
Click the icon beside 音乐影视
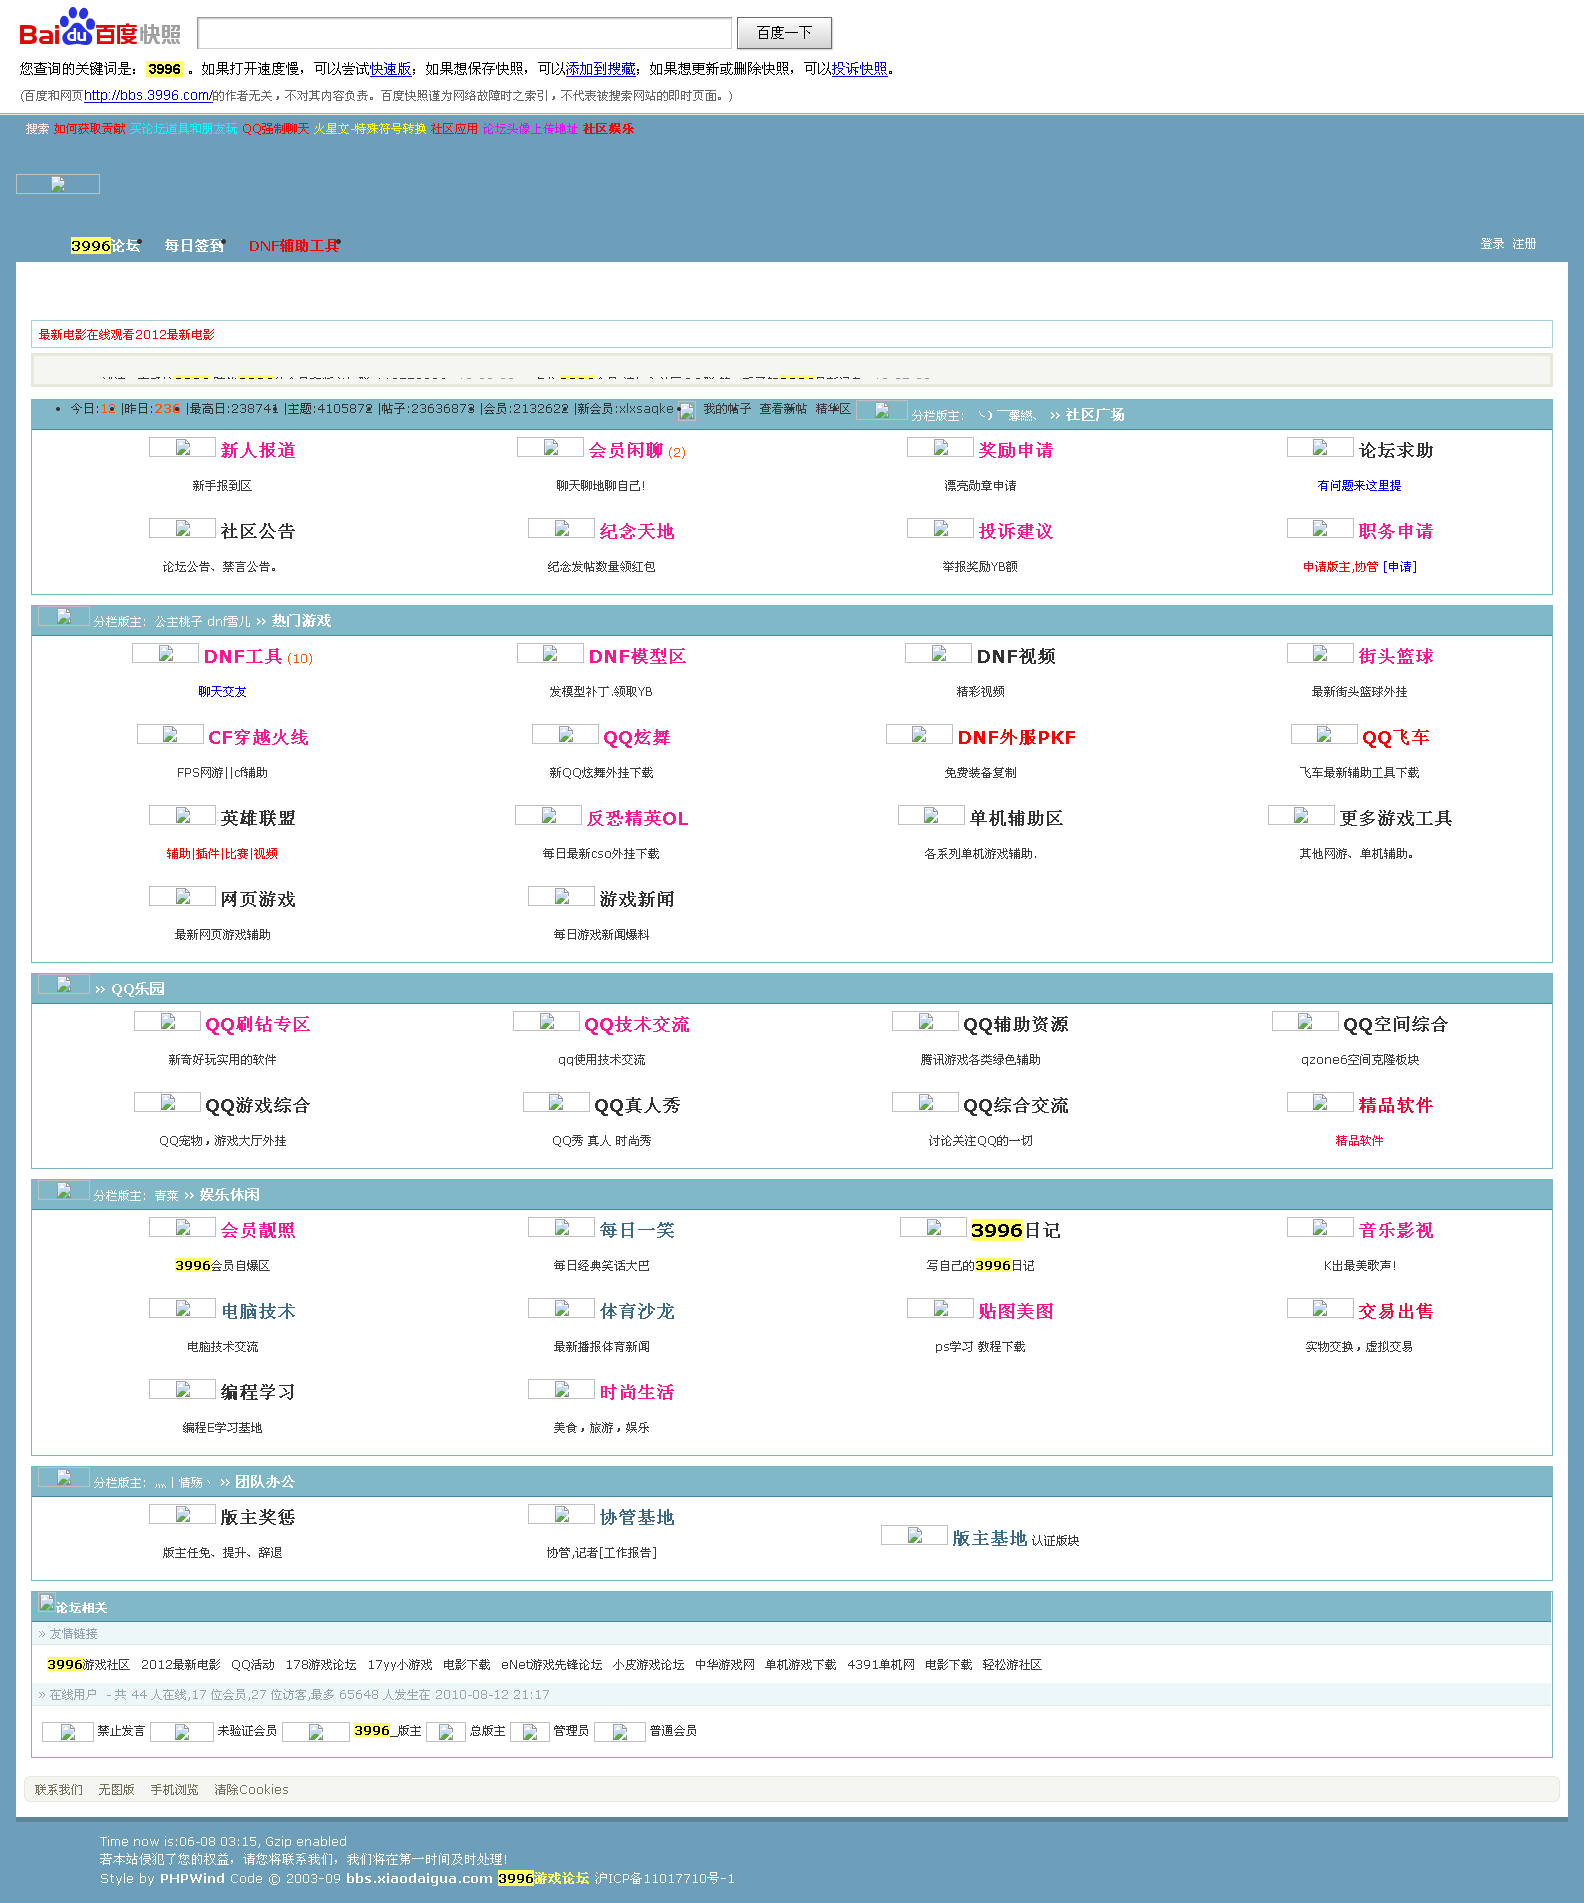click(x=1319, y=1228)
